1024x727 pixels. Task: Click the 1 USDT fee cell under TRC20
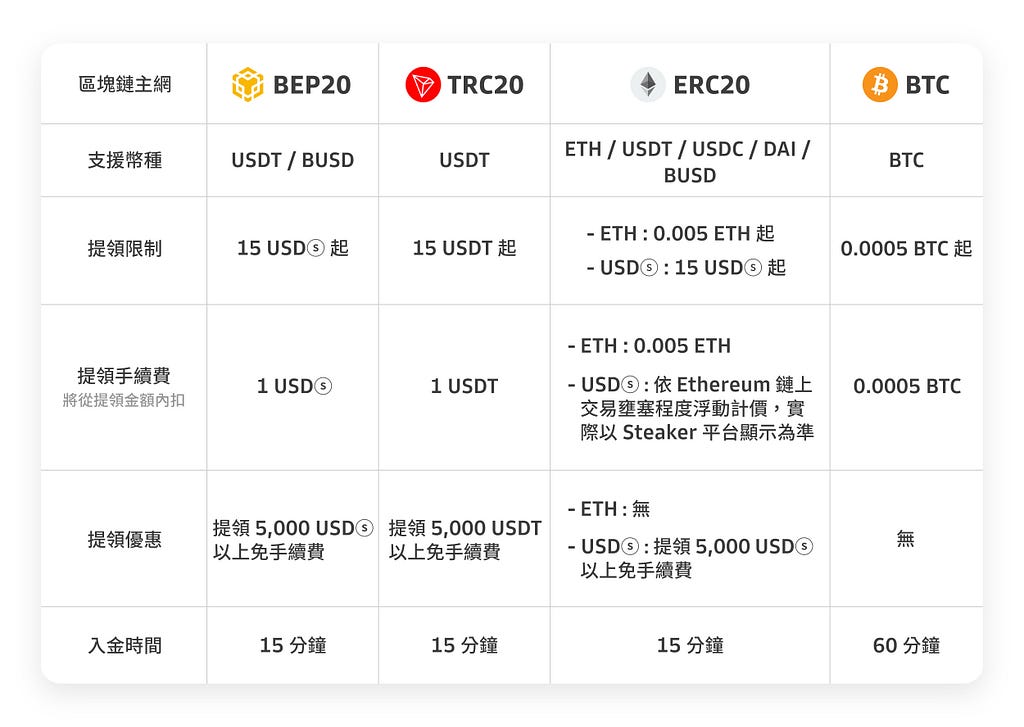click(x=464, y=386)
